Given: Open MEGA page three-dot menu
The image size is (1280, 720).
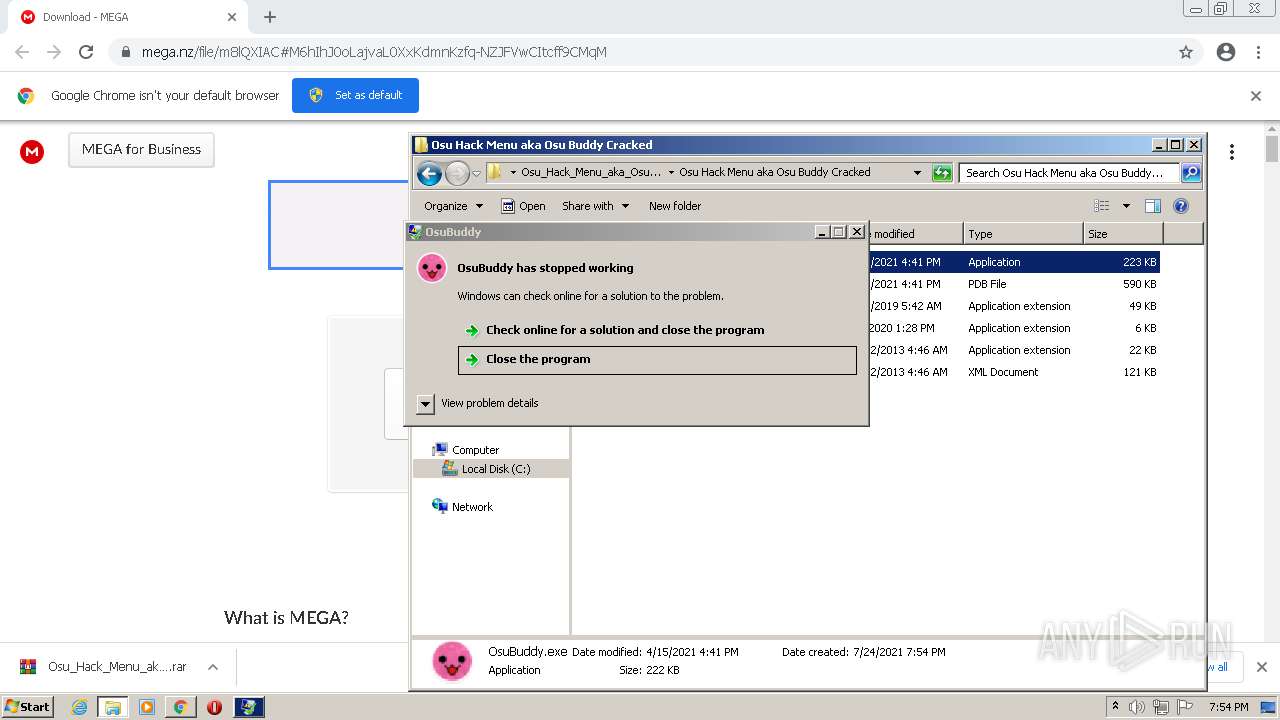Looking at the screenshot, I should [1232, 152].
